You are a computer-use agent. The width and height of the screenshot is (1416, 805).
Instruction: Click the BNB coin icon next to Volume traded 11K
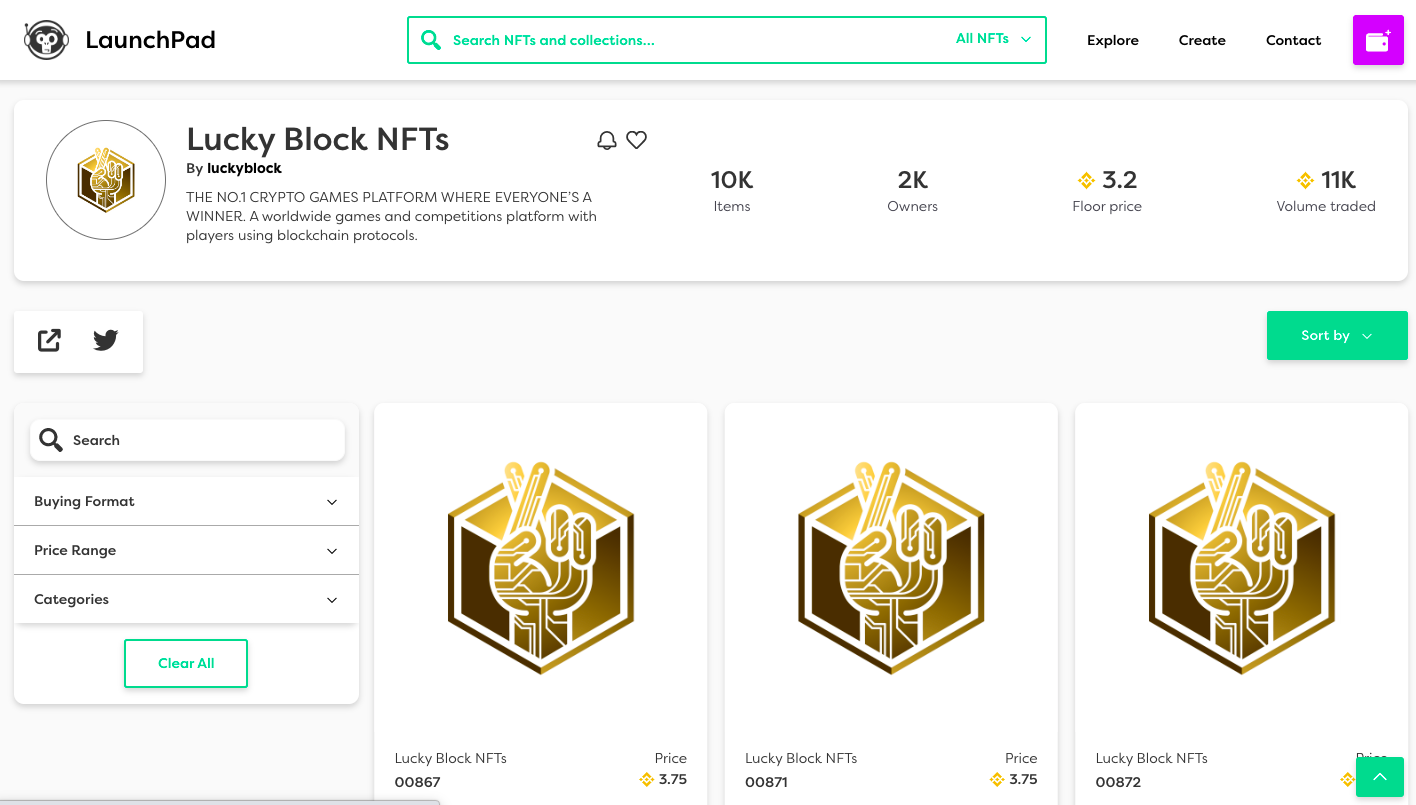[1305, 180]
